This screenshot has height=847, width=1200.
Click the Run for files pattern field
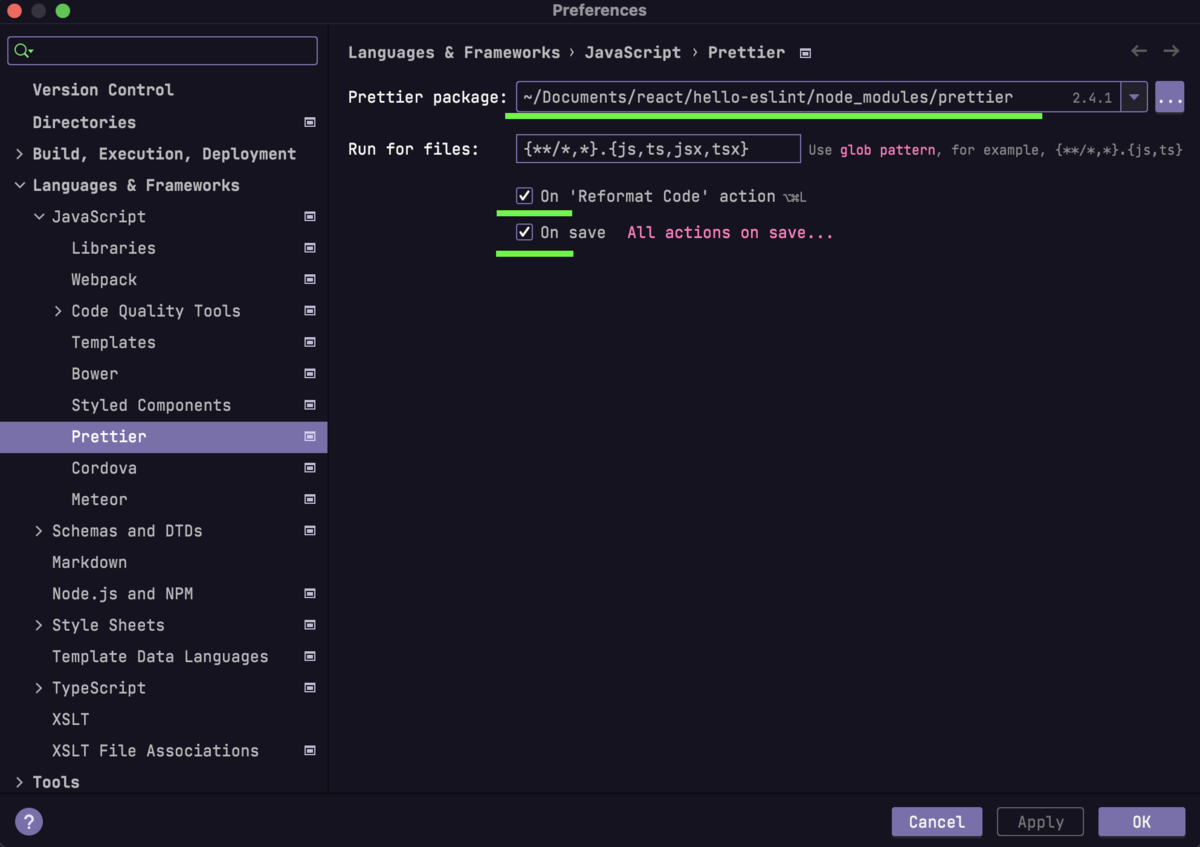coord(658,149)
